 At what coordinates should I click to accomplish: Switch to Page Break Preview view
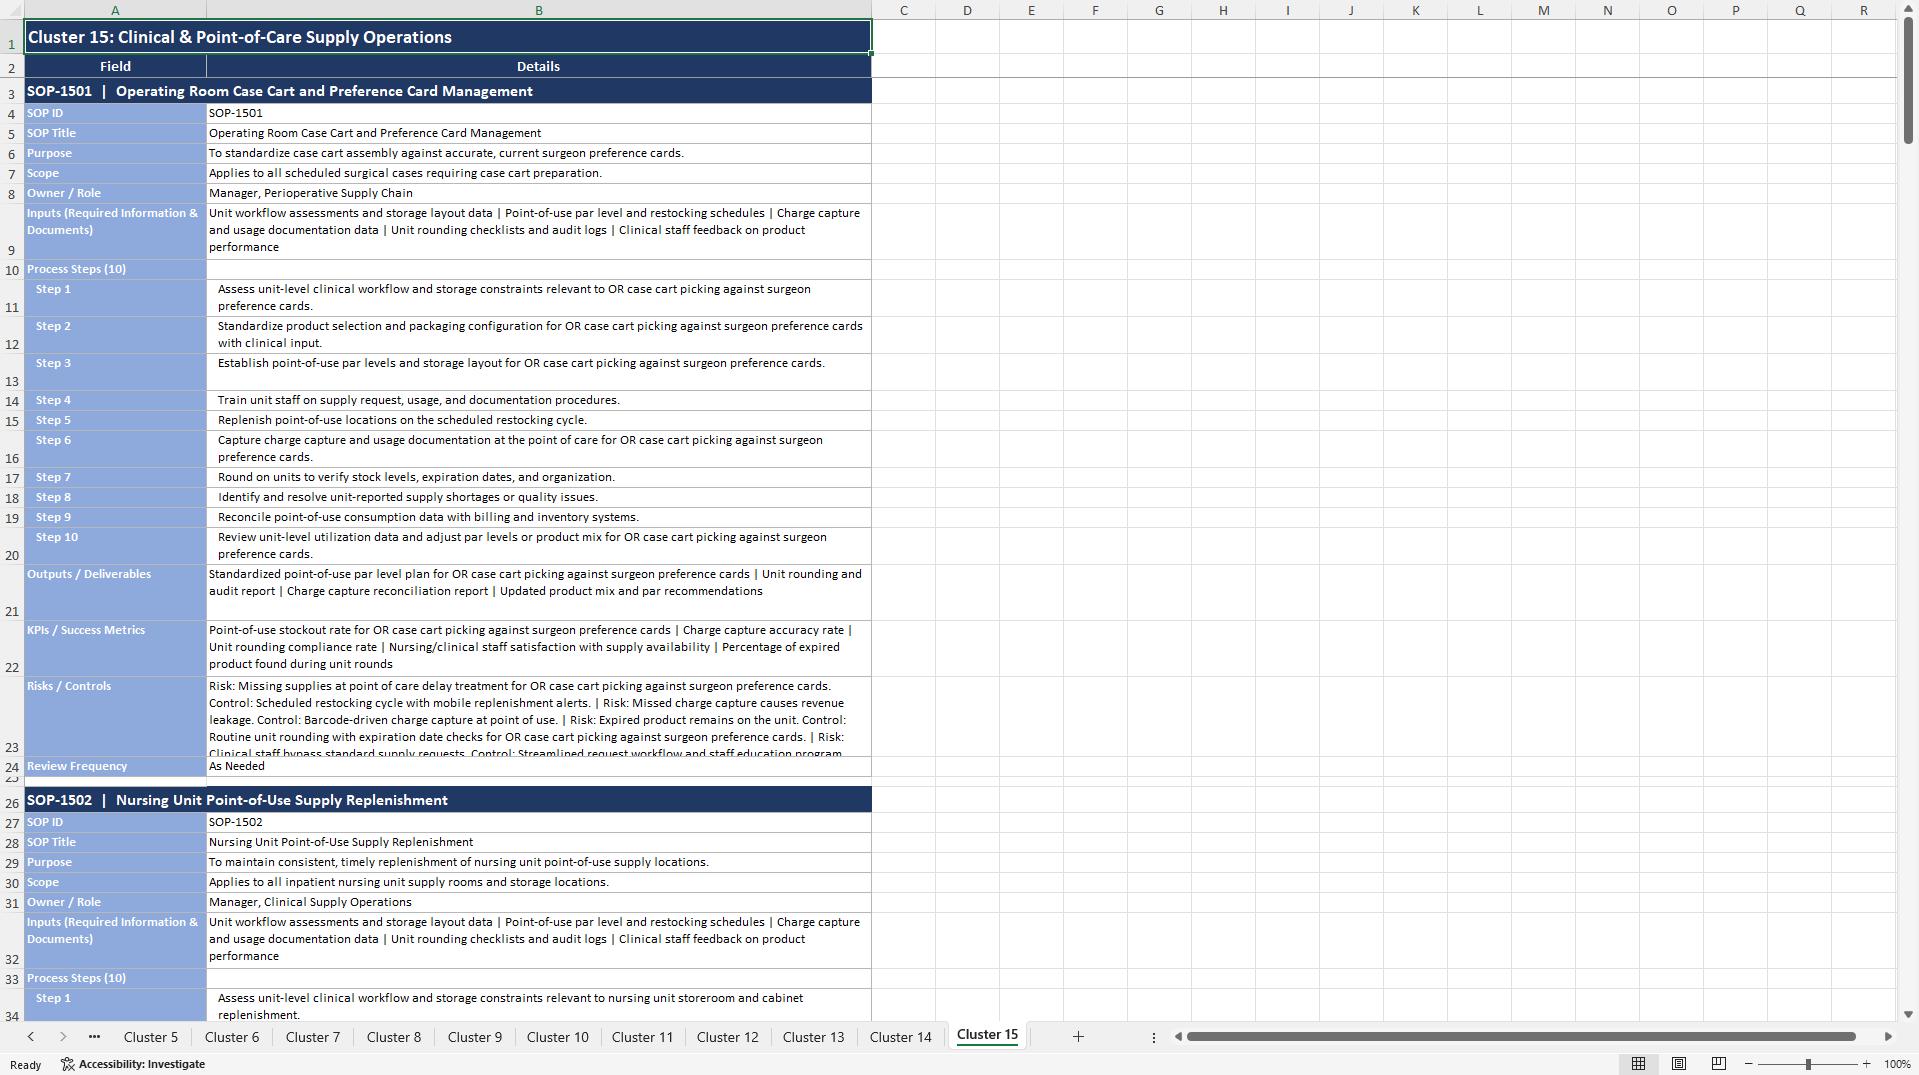1718,1064
